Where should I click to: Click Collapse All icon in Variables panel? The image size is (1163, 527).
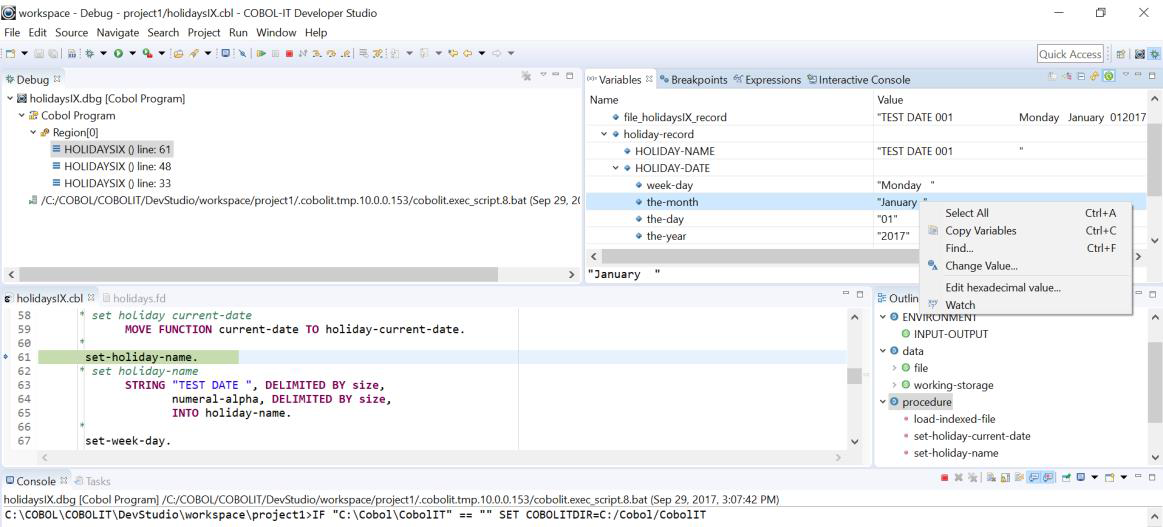tap(1081, 76)
